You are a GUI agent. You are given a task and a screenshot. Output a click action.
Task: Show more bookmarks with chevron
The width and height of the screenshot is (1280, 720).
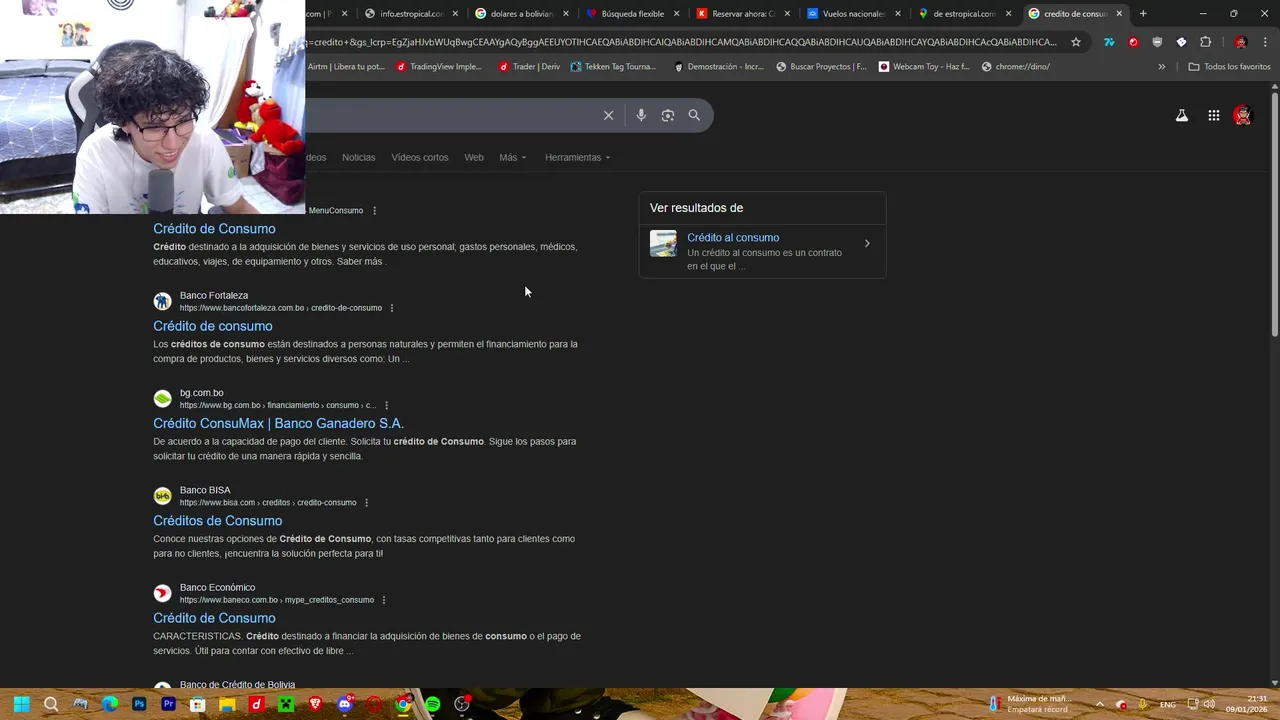tap(1162, 67)
